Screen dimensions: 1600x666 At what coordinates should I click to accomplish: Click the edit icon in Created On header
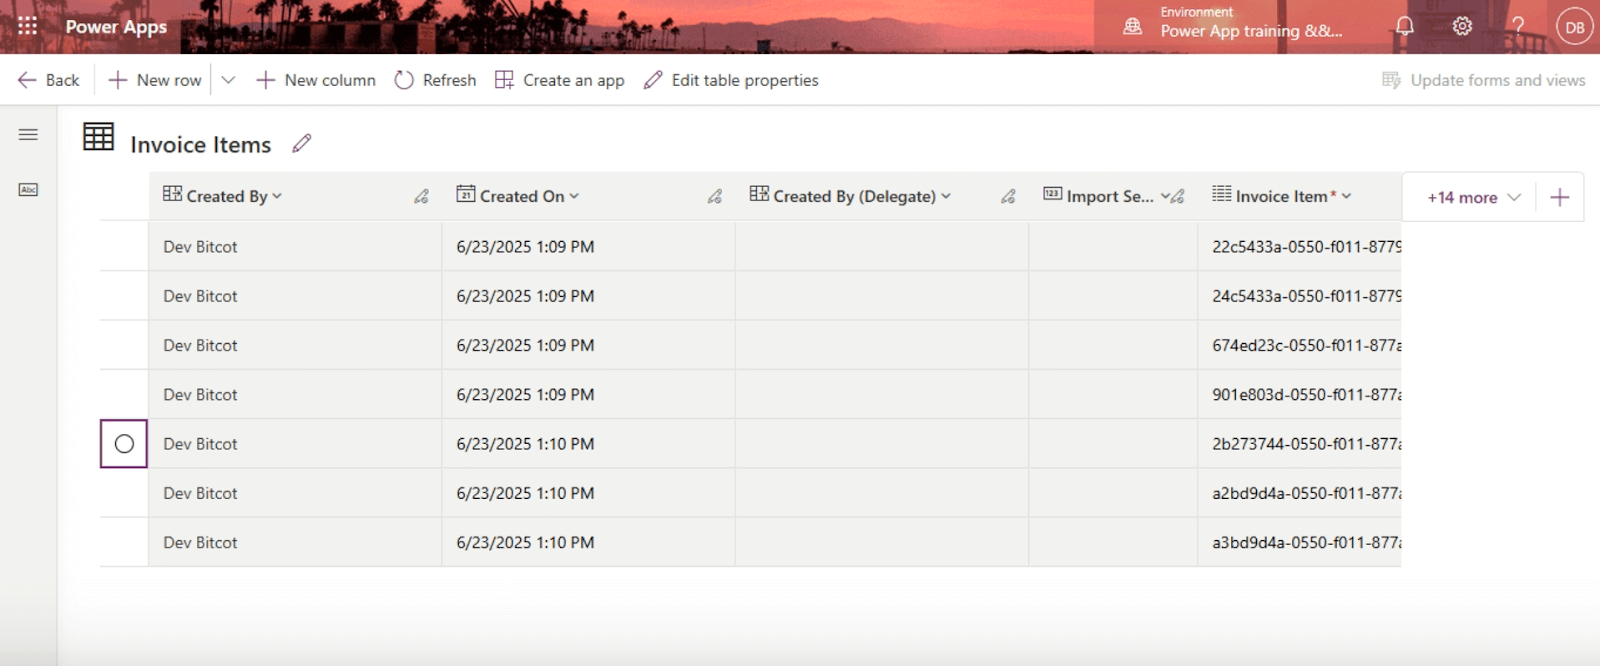click(x=714, y=197)
